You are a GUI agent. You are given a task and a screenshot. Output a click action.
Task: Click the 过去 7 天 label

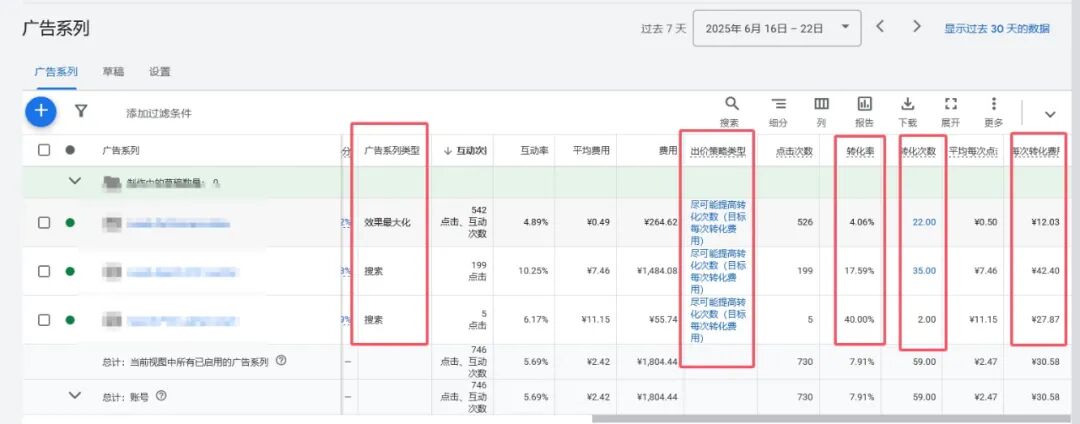[663, 29]
